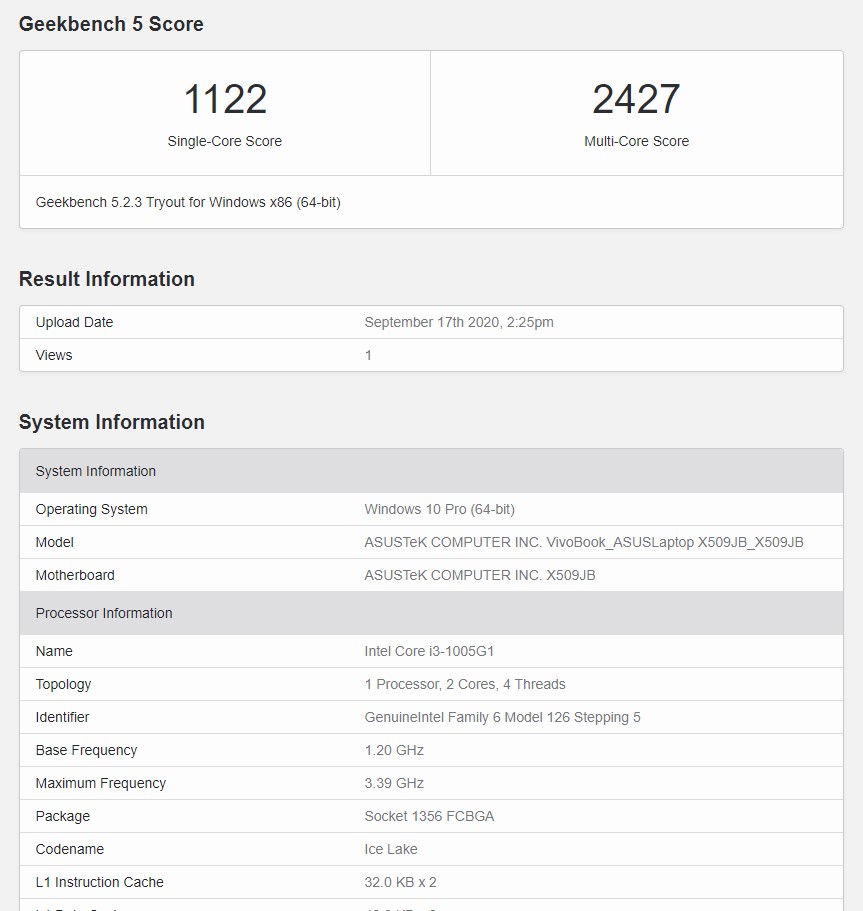Click the Maximum Frequency label
This screenshot has height=911, width=863.
tap(101, 784)
